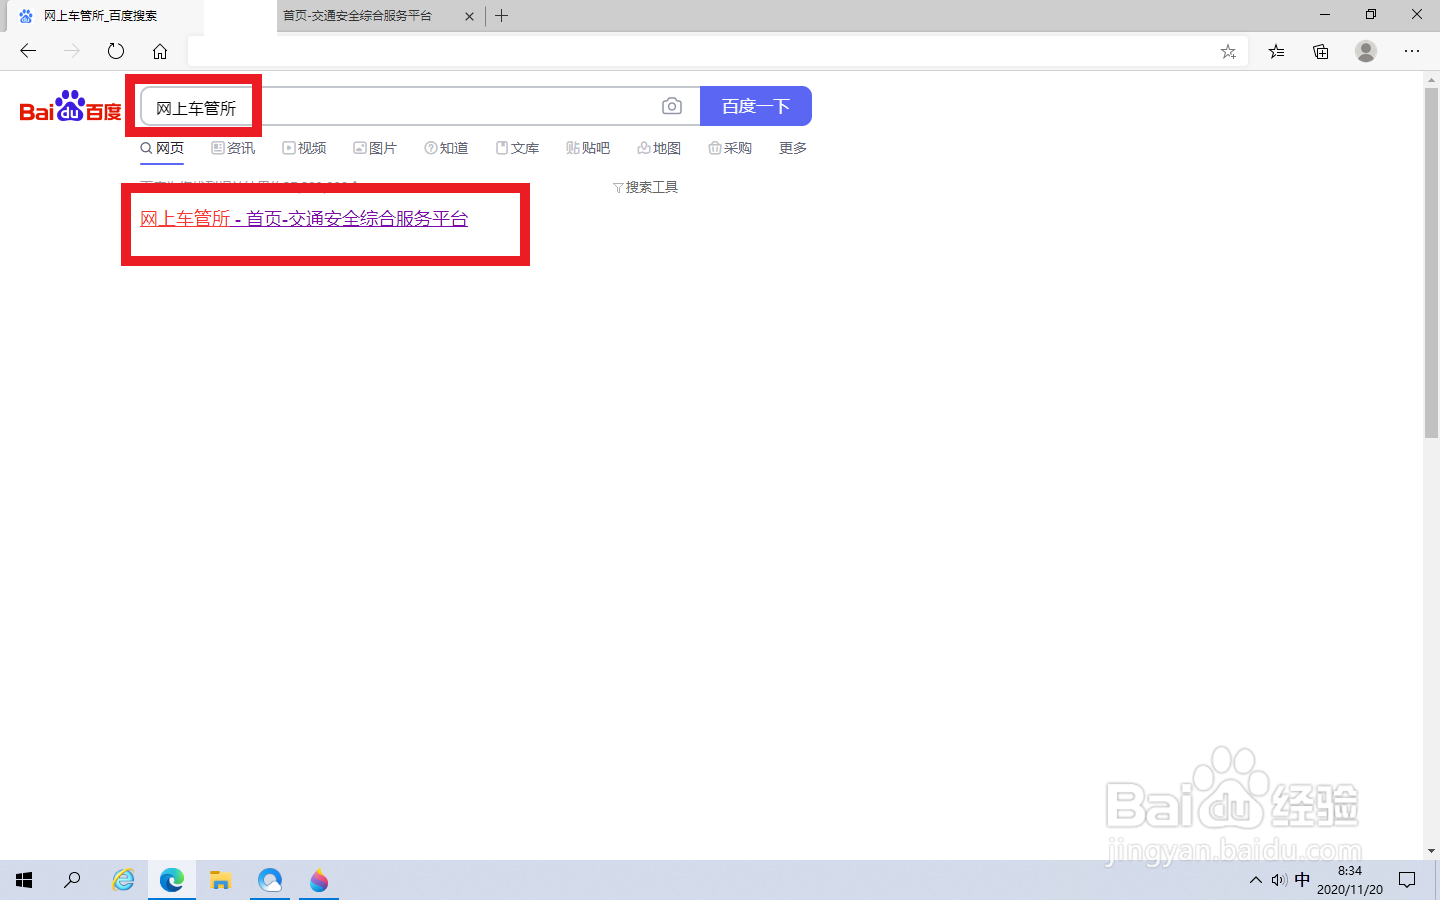Open 搜索工具 search tools filter
This screenshot has height=900, width=1440.
point(645,187)
